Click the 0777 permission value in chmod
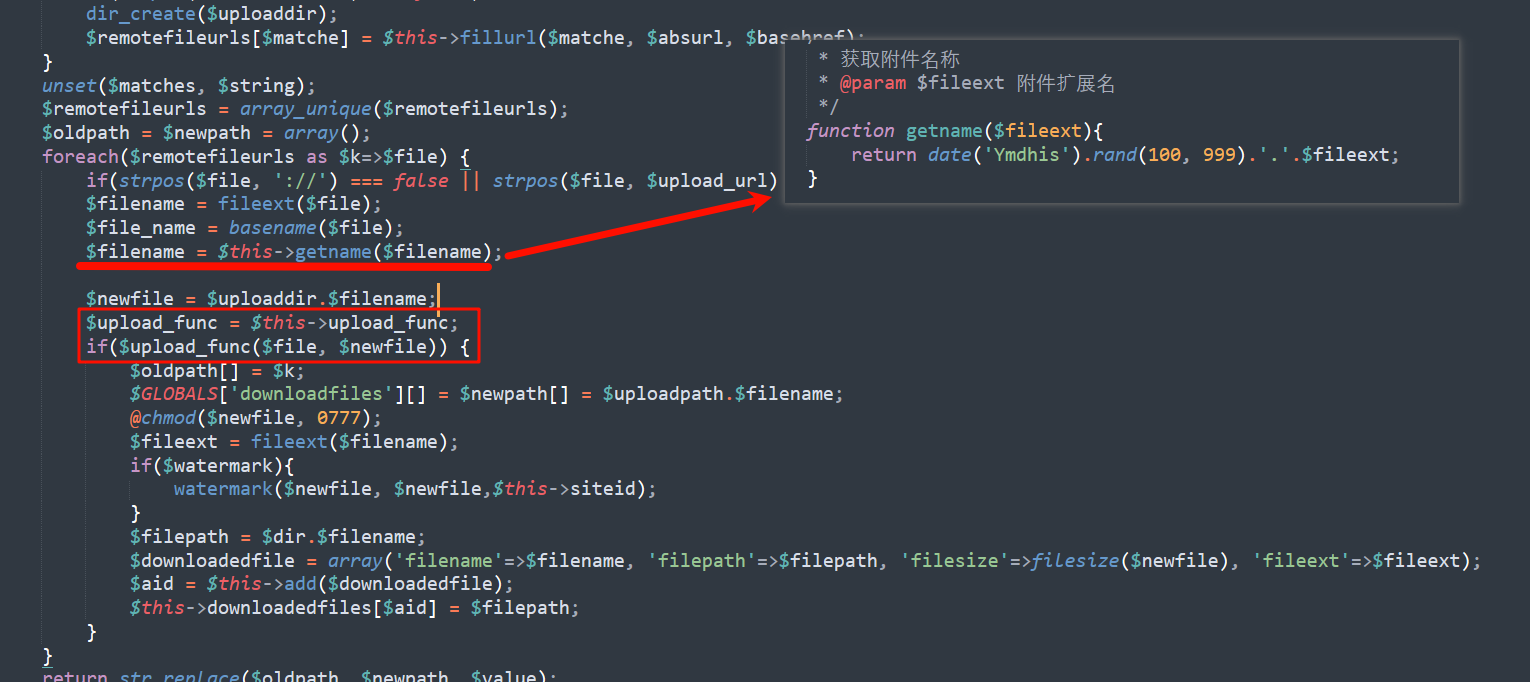 coord(339,418)
